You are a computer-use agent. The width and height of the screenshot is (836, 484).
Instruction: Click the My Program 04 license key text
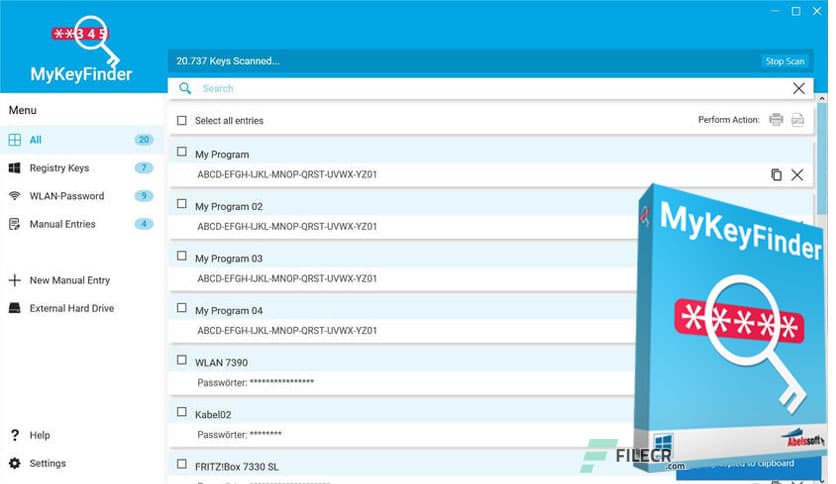tap(287, 330)
